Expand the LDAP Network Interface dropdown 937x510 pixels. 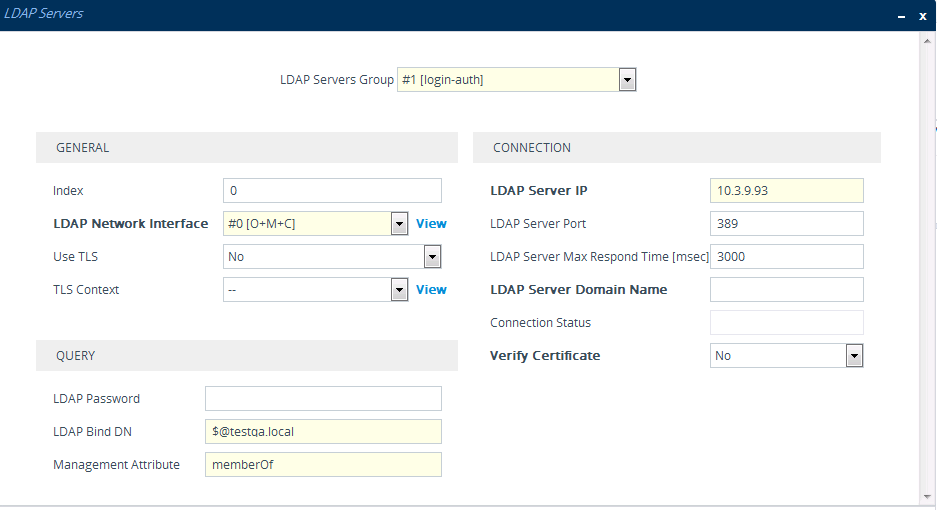pos(399,224)
